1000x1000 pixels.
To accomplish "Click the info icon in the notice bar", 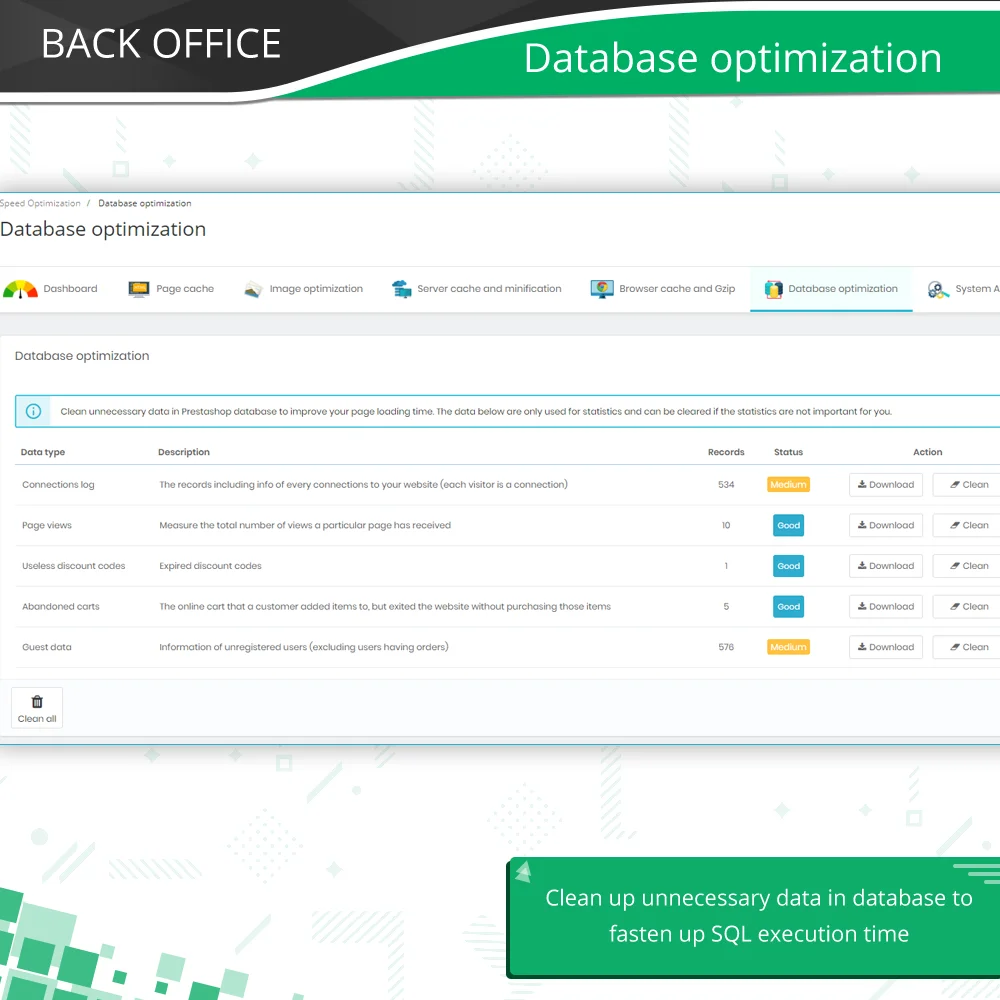I will click(34, 411).
